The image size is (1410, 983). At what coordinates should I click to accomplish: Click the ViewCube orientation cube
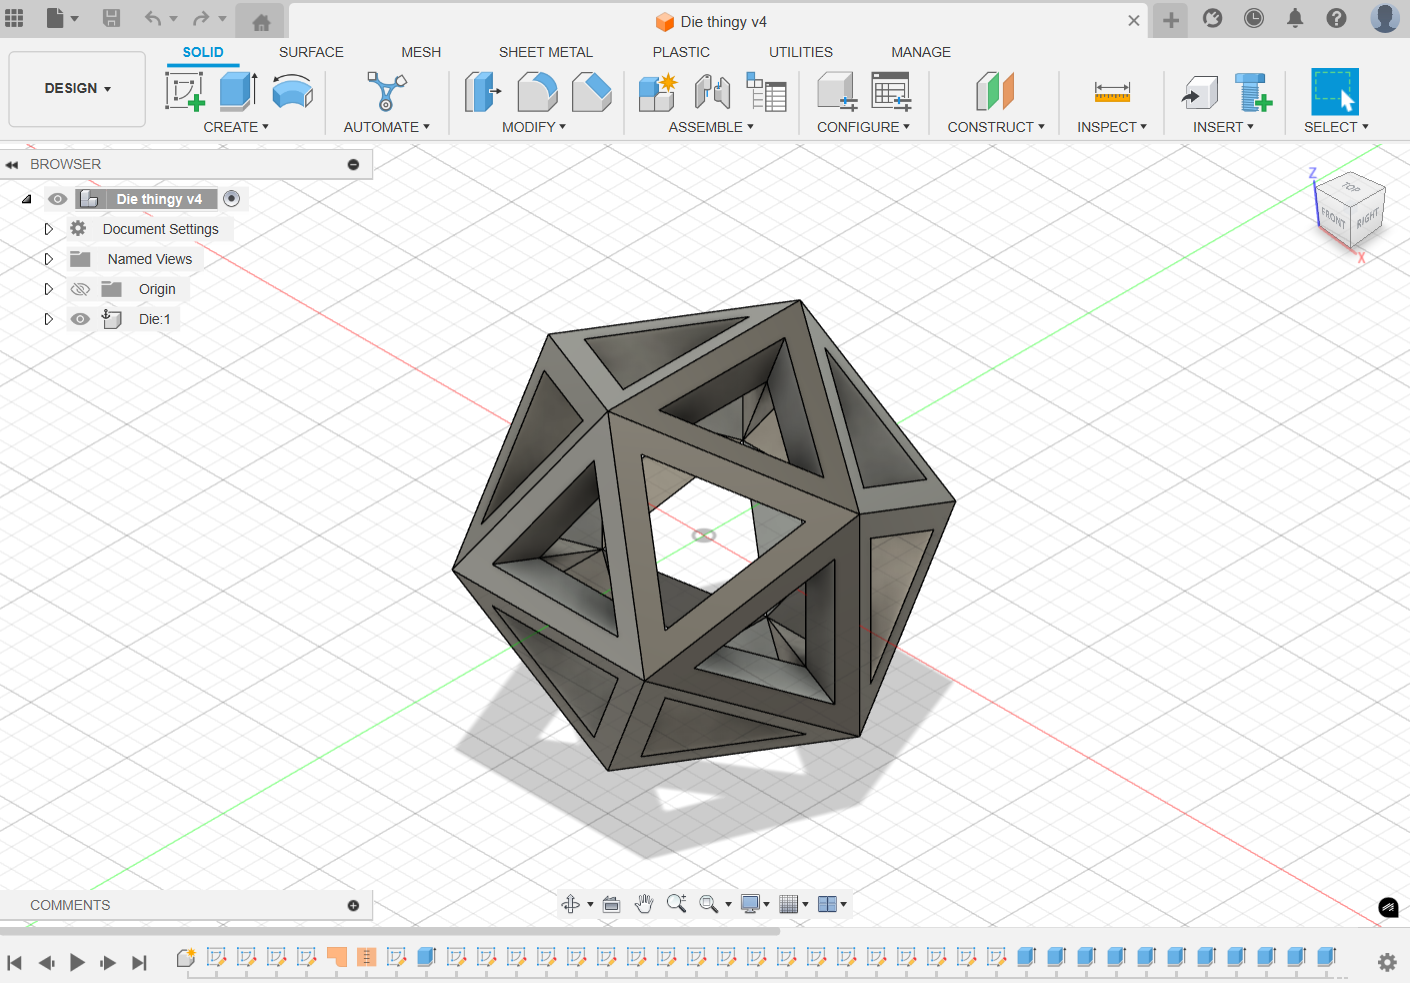coord(1350,210)
